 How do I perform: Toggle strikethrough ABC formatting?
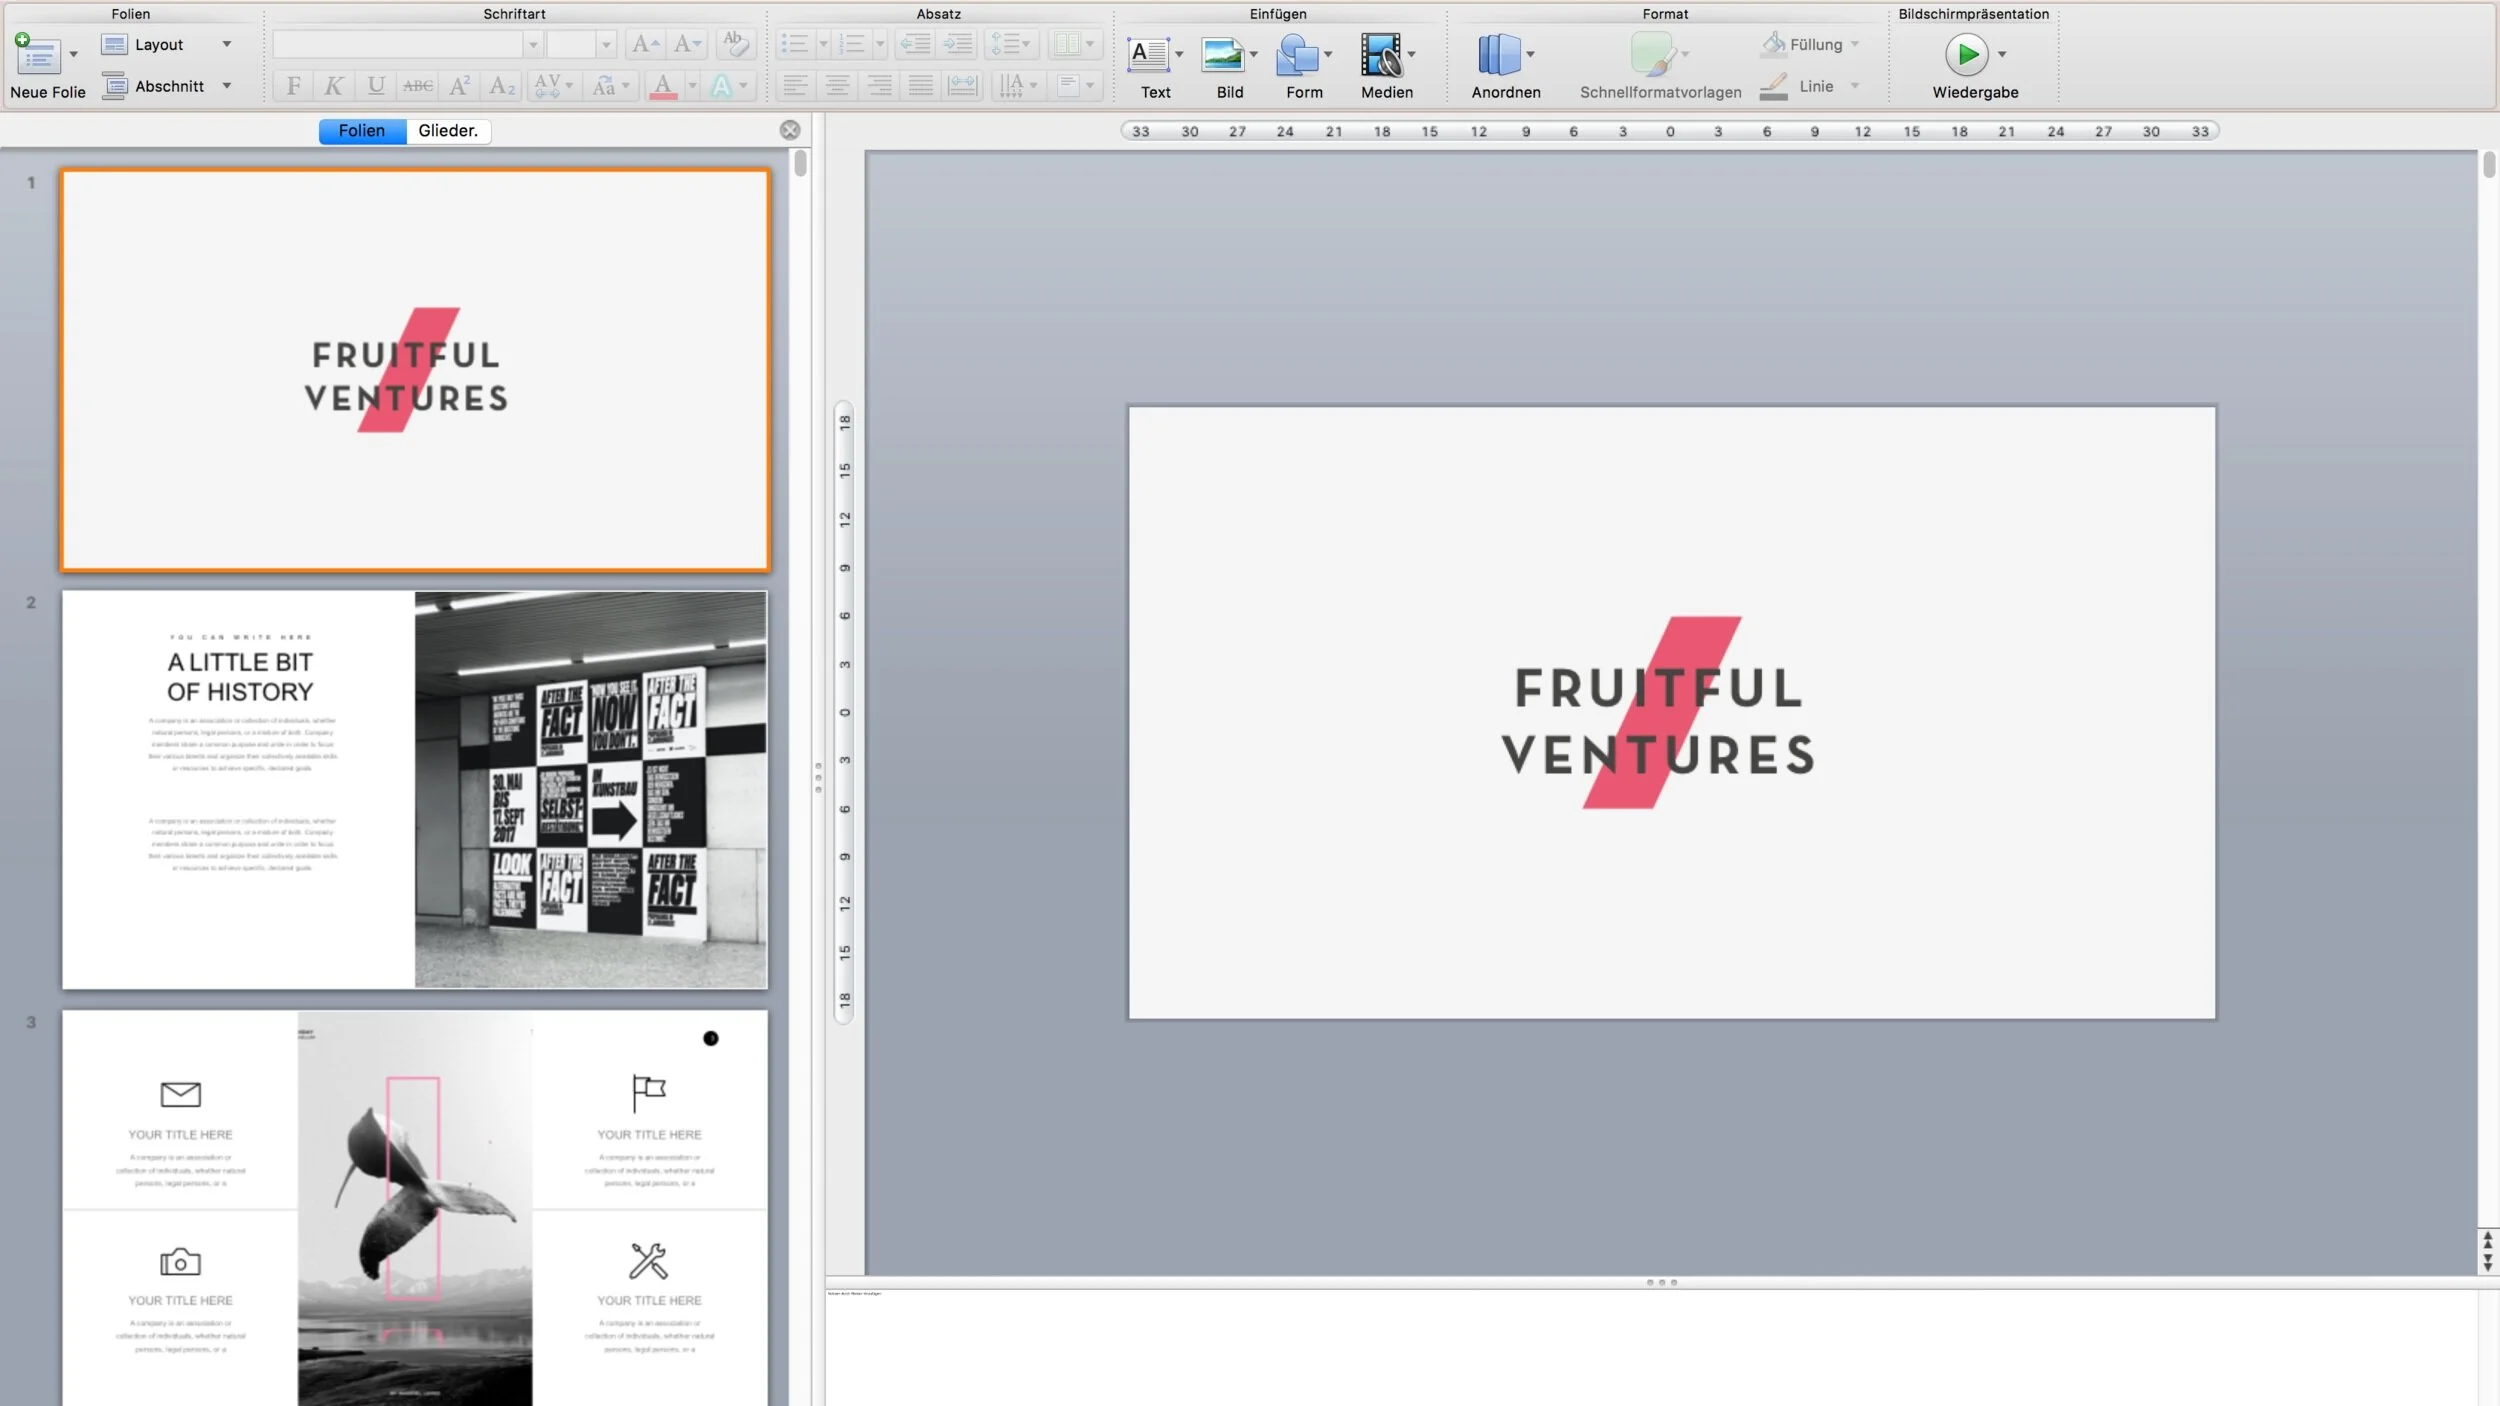(x=418, y=86)
